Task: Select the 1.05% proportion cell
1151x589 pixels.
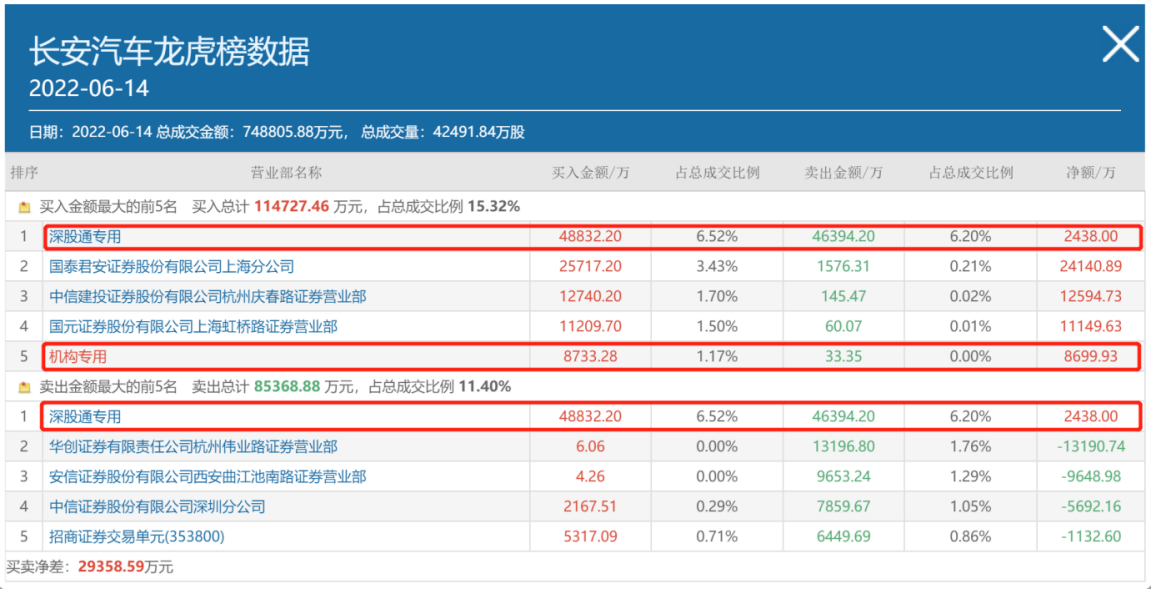Action: tap(971, 507)
